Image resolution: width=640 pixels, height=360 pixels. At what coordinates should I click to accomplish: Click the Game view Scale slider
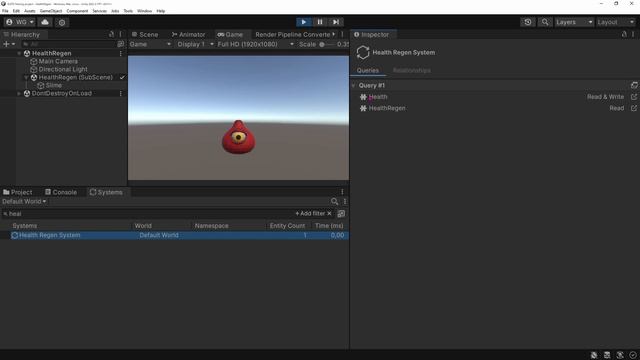point(327,44)
